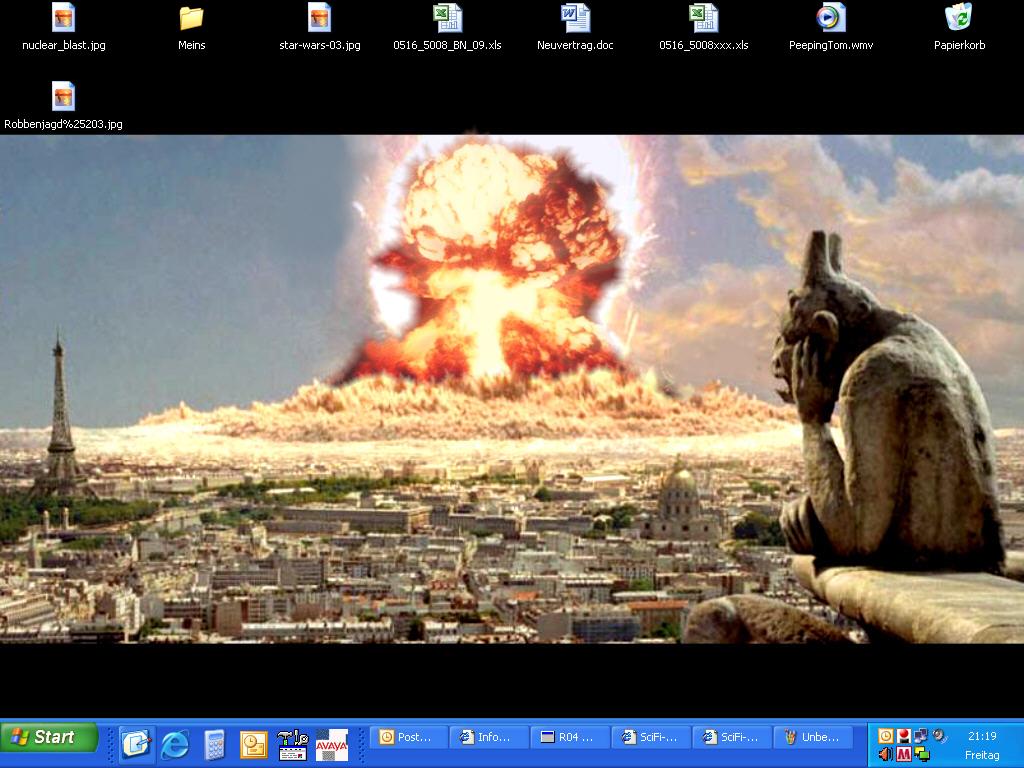Launch Outlook from the Quick Launch bar
1024x768 pixels.
pyautogui.click(x=253, y=744)
